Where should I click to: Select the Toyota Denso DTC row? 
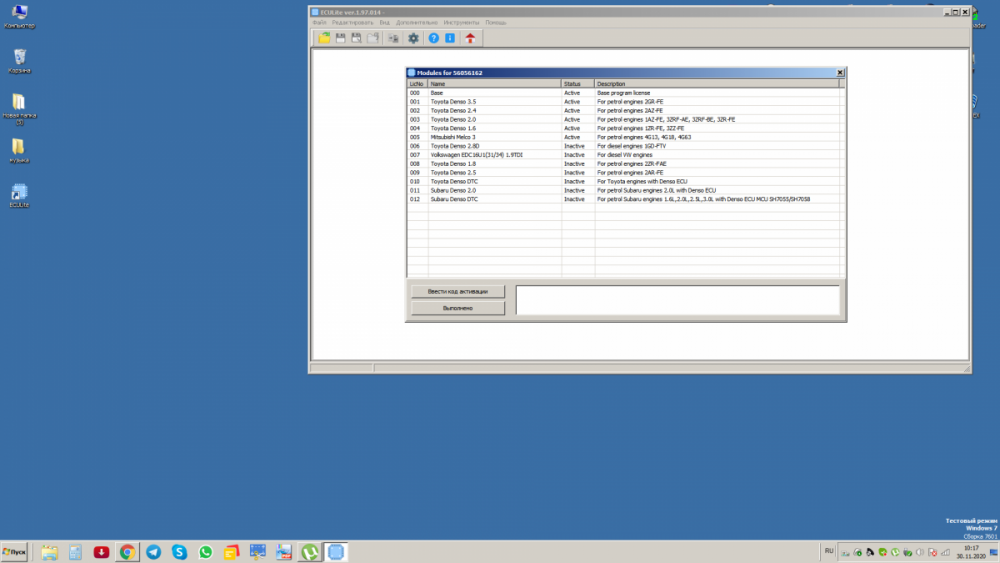624,182
